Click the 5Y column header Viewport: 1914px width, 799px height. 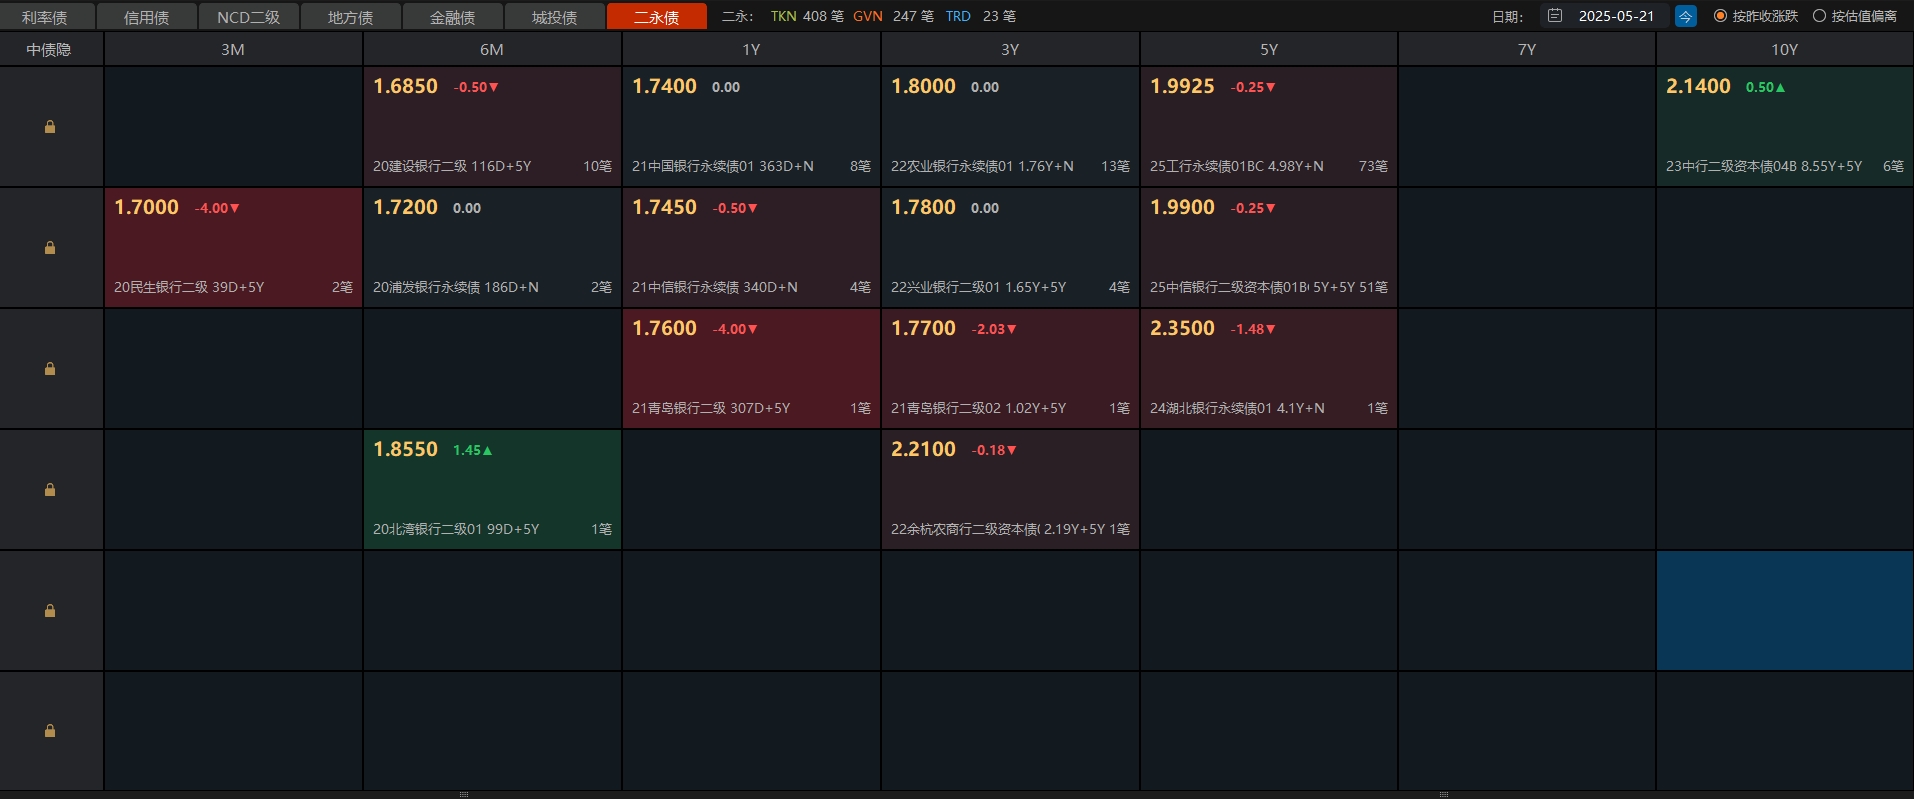click(x=1269, y=49)
